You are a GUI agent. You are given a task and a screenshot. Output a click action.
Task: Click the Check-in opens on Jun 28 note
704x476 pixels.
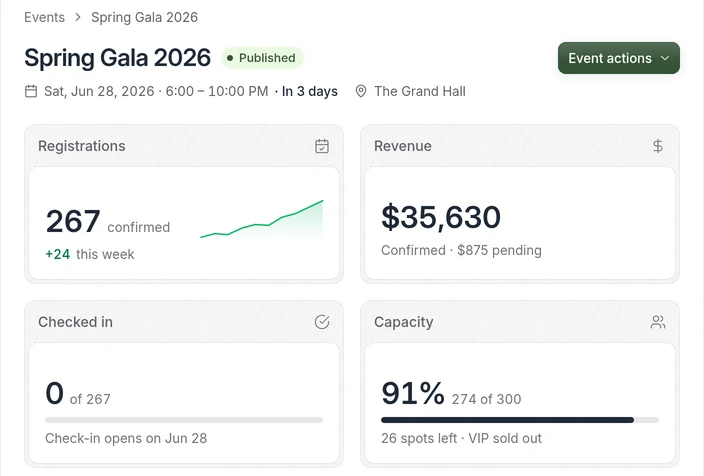pos(126,438)
